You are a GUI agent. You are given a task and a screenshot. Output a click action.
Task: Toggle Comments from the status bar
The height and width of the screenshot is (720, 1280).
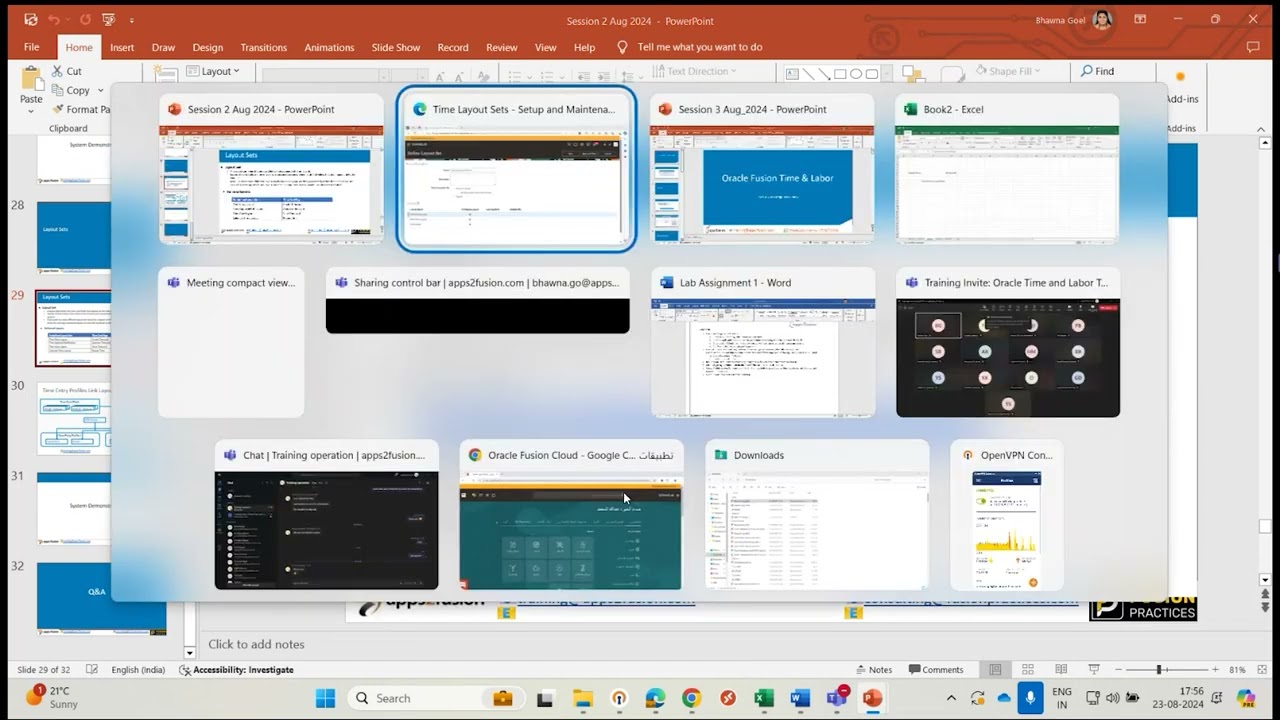pos(936,670)
